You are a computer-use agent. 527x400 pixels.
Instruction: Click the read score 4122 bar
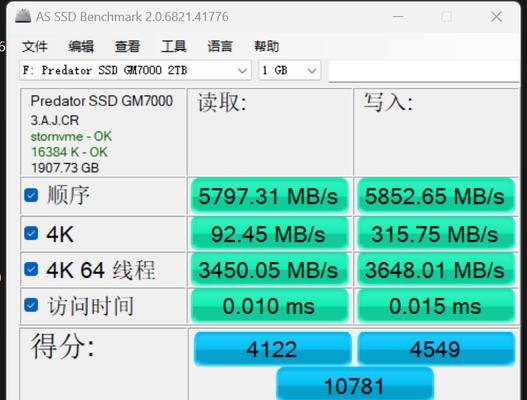[272, 349]
